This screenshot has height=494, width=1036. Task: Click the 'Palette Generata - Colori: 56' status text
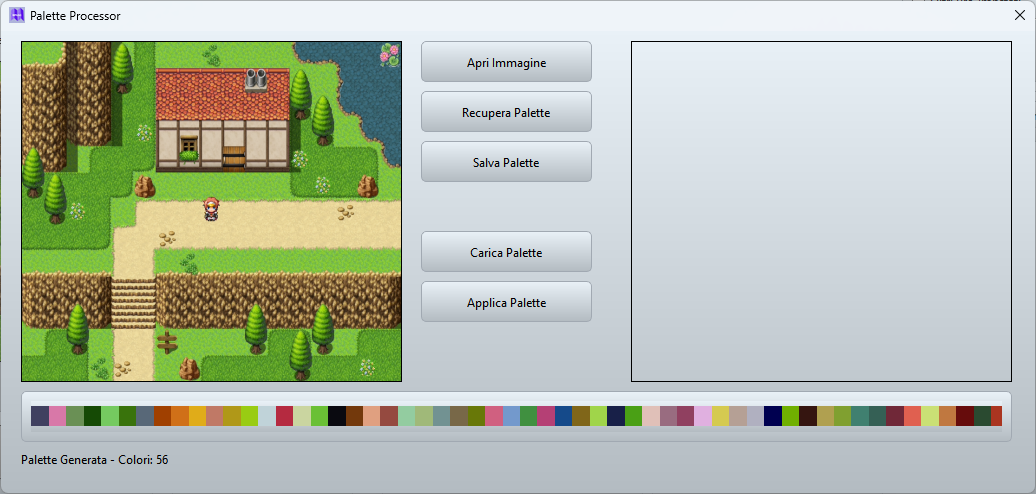(x=94, y=460)
